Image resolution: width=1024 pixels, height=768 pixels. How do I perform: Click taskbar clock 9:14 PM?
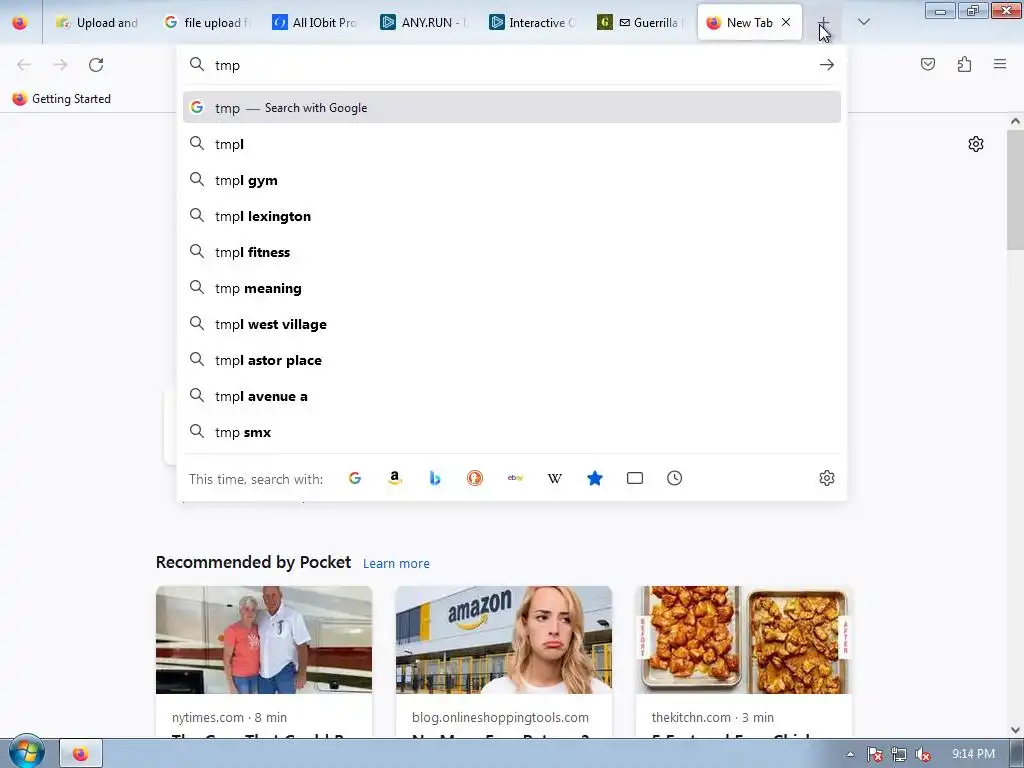click(x=973, y=754)
